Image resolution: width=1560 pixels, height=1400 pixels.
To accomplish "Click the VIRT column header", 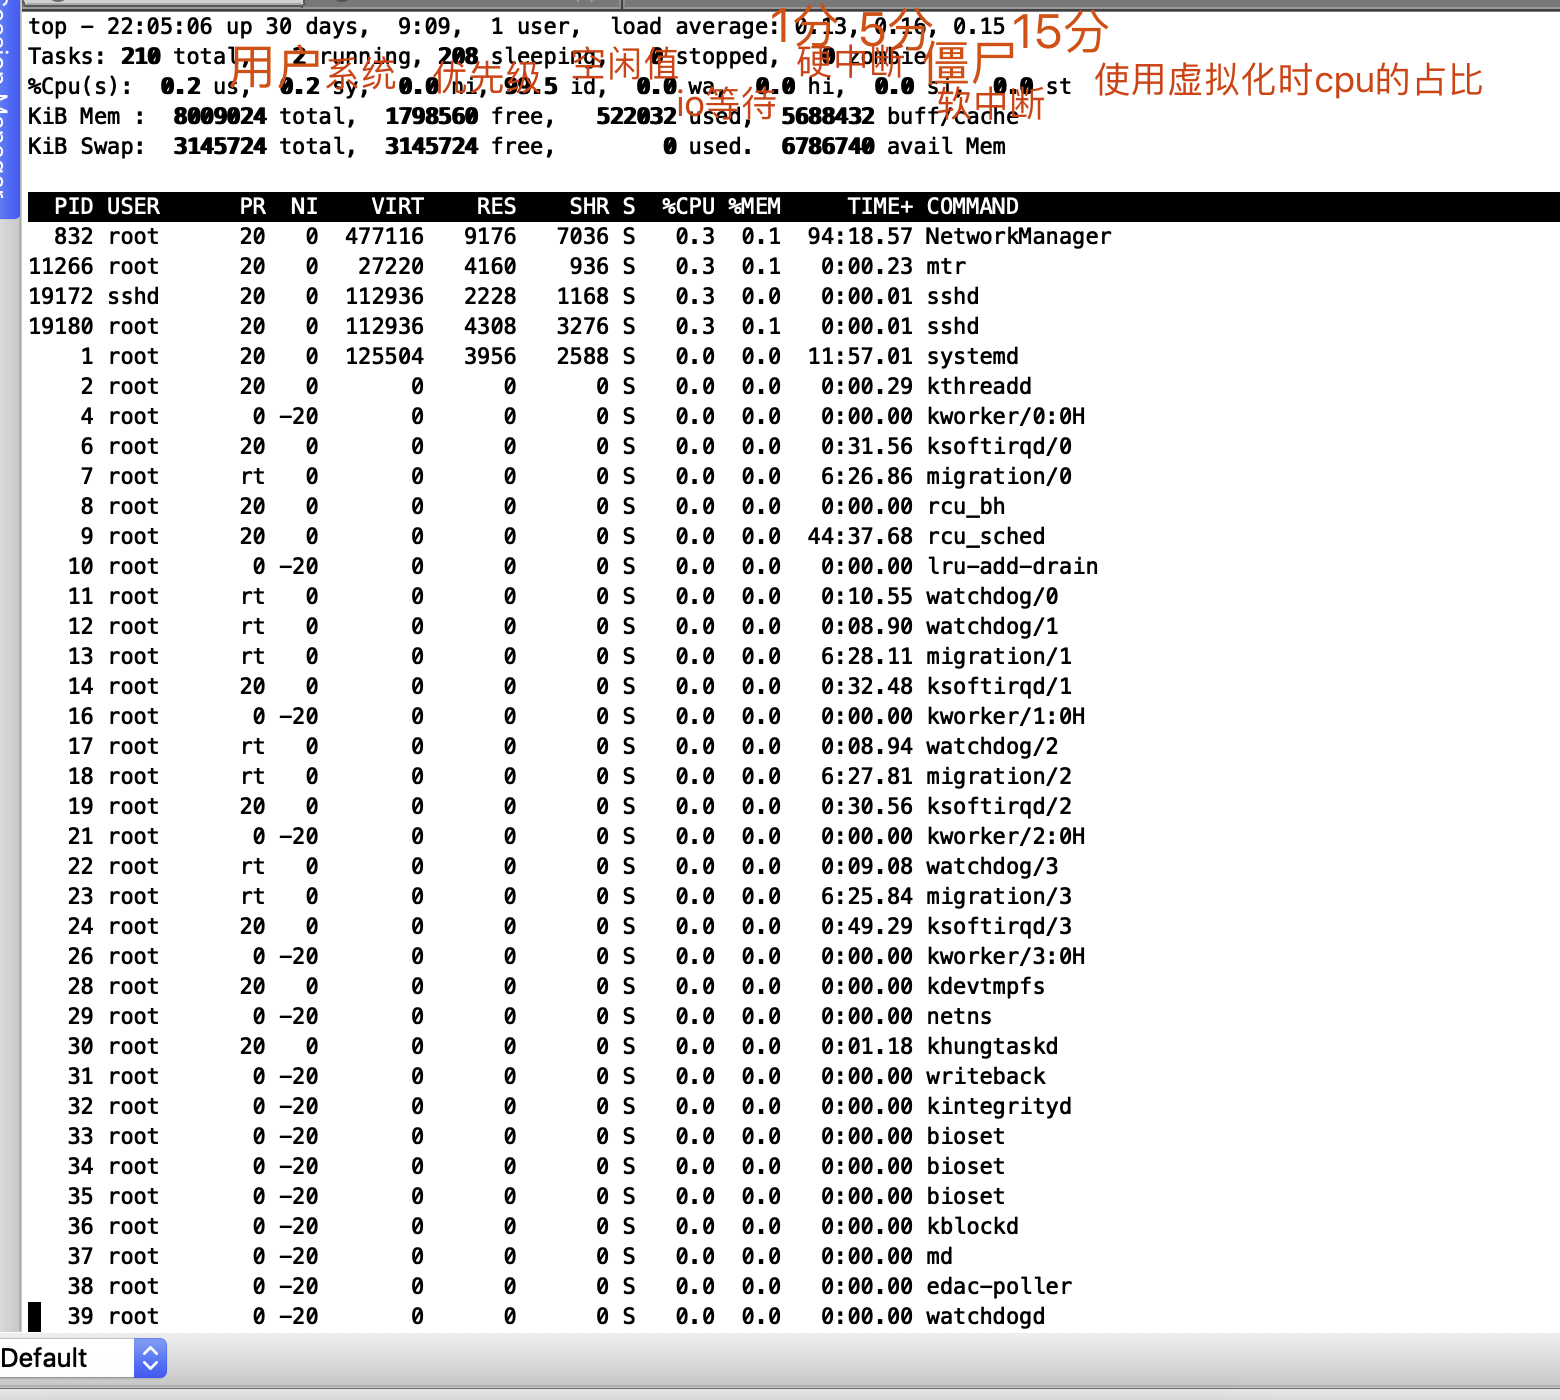I will pyautogui.click(x=397, y=206).
